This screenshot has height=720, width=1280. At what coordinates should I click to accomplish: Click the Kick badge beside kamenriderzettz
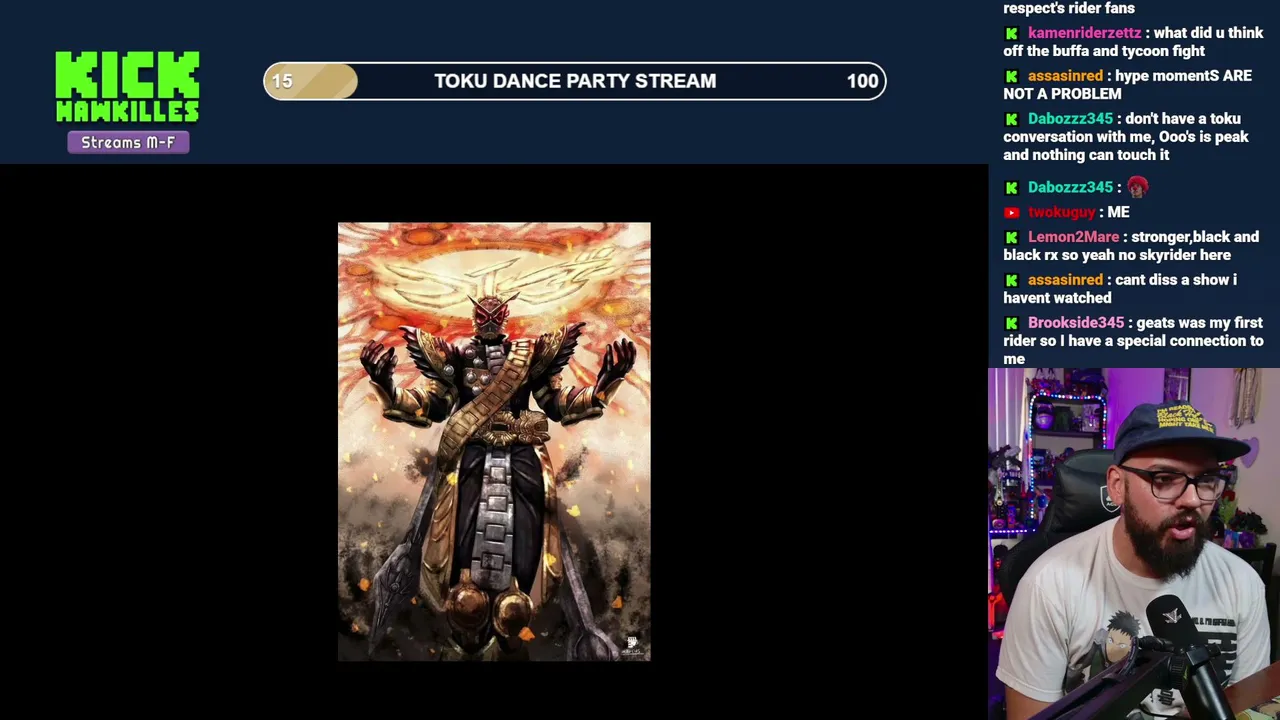(1011, 33)
